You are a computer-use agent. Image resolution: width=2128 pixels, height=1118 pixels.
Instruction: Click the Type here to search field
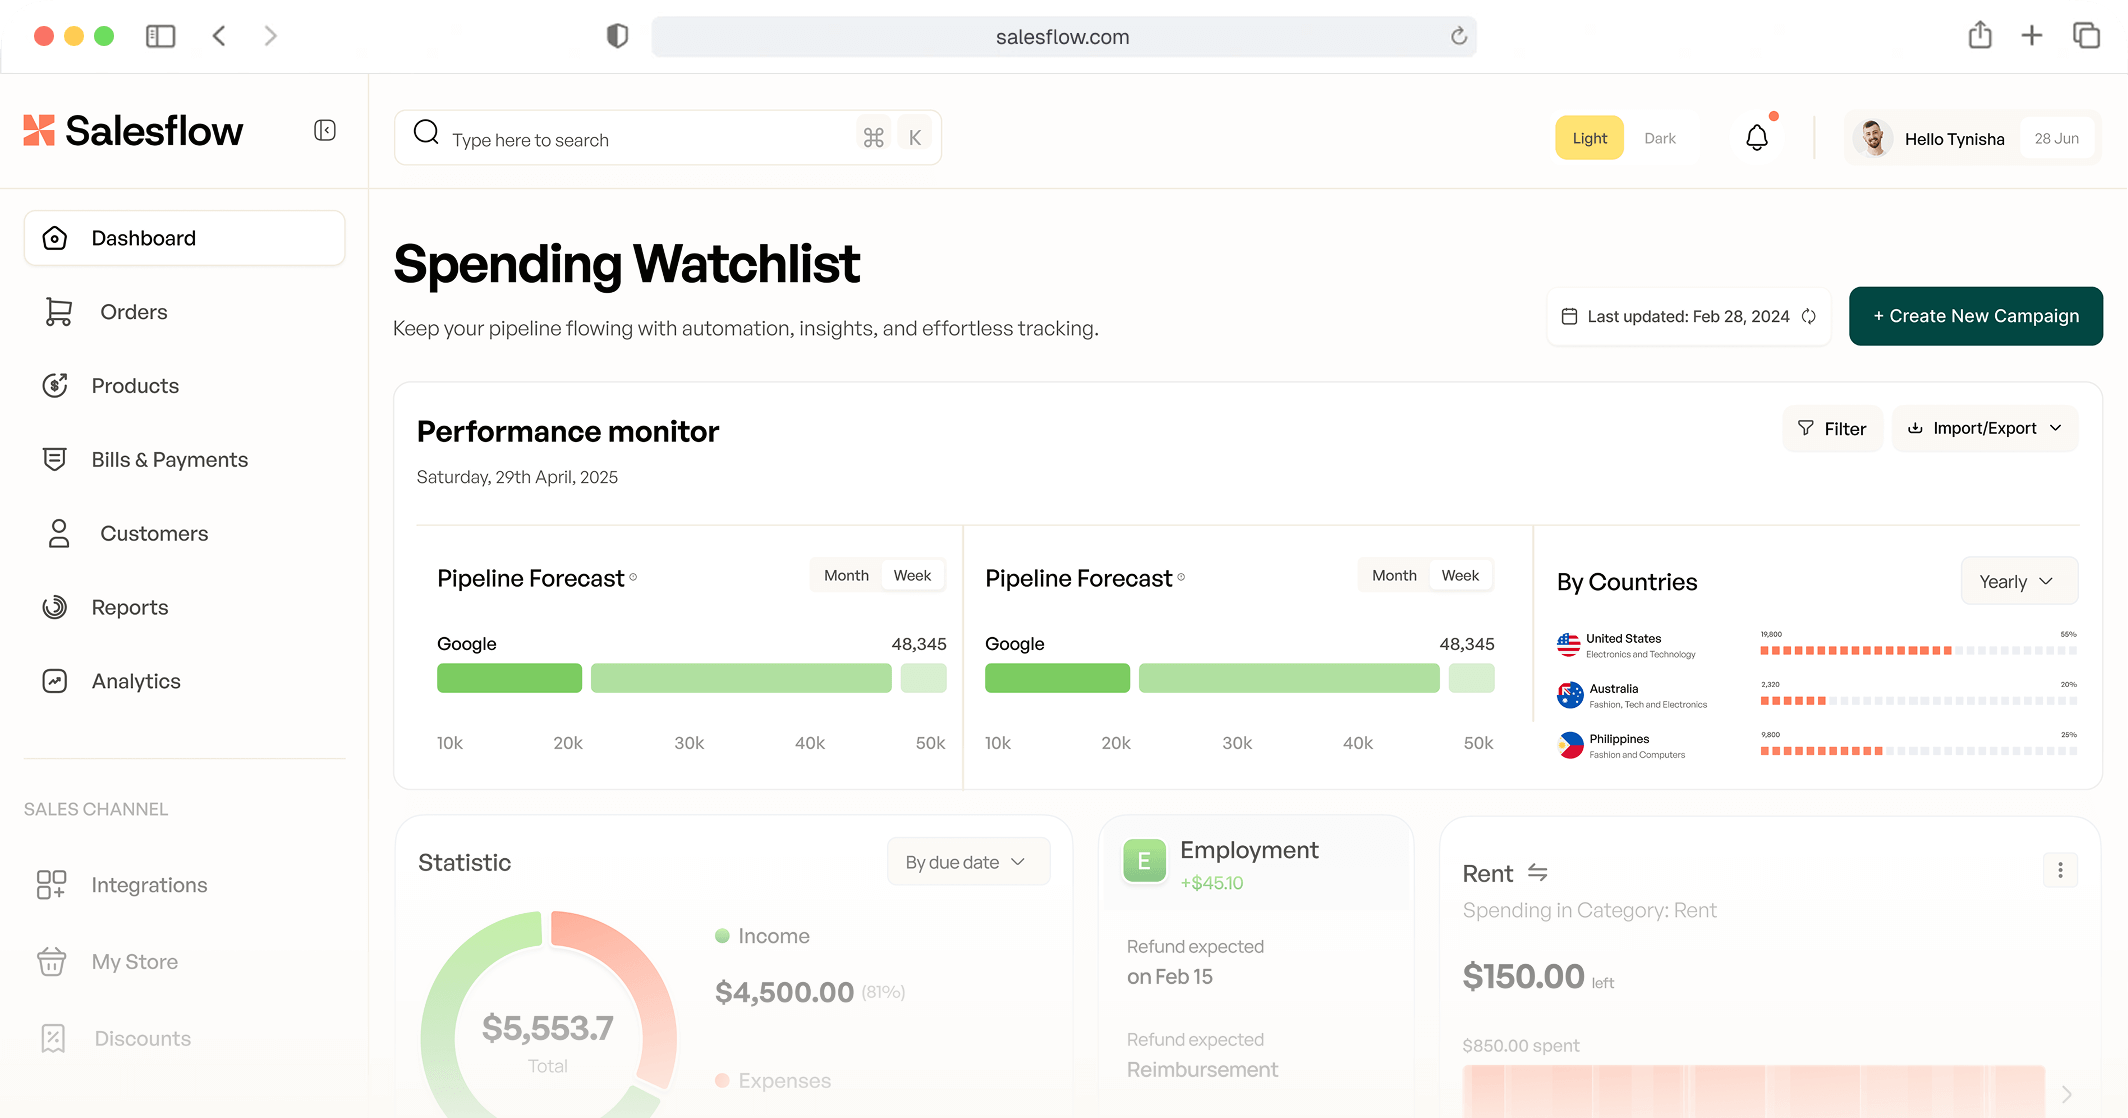pyautogui.click(x=640, y=139)
